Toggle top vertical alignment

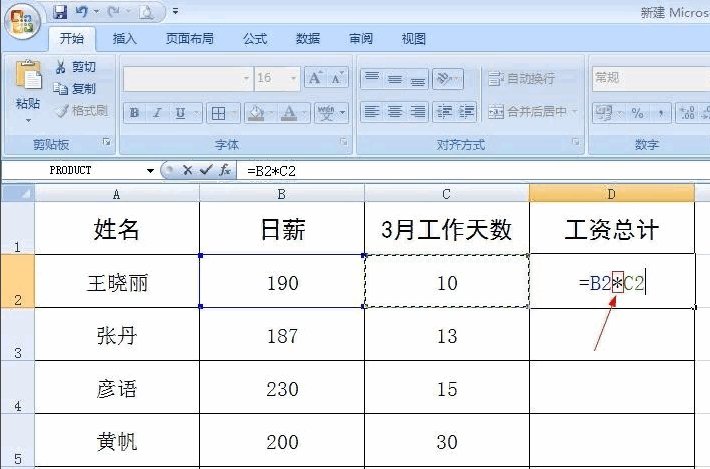click(372, 79)
